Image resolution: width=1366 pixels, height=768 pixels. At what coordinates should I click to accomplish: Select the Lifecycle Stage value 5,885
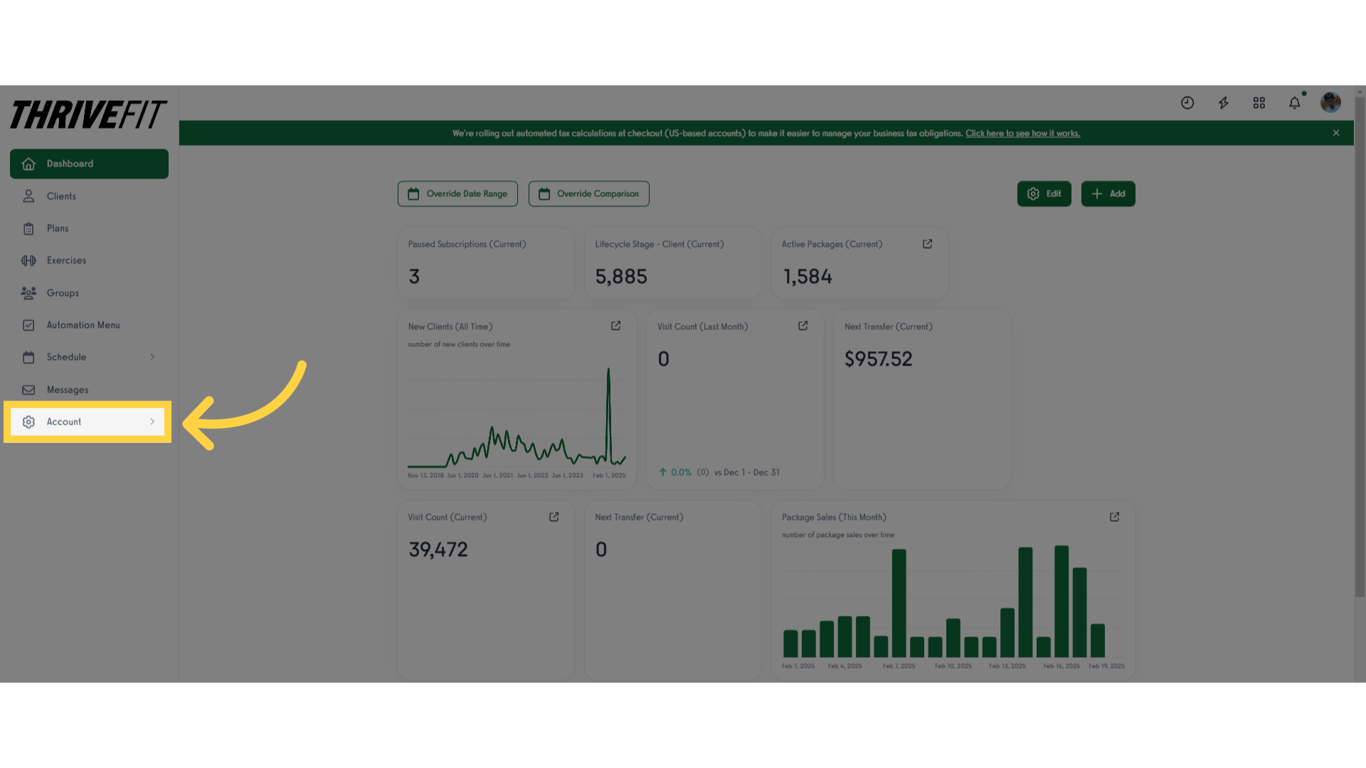point(621,277)
